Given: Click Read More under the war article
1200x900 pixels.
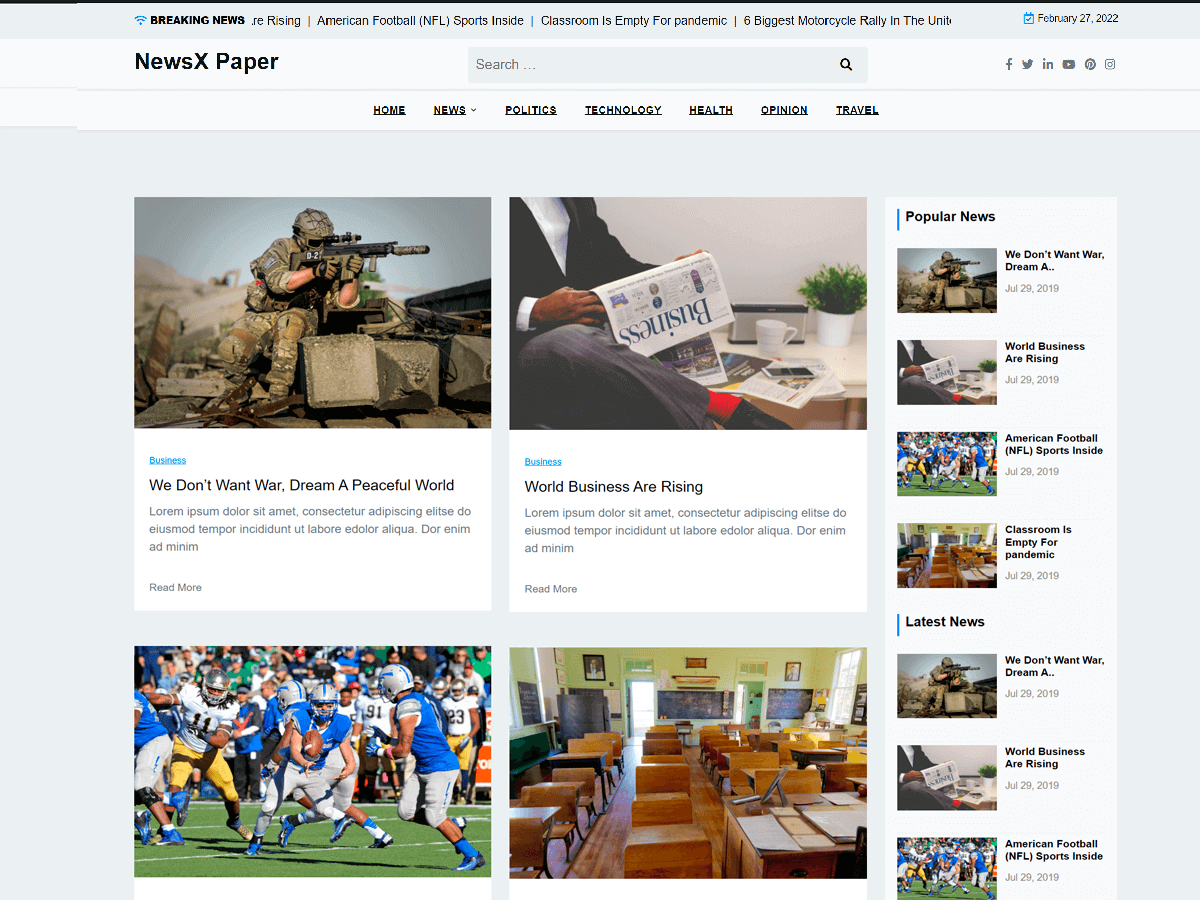Looking at the screenshot, I should pos(175,587).
